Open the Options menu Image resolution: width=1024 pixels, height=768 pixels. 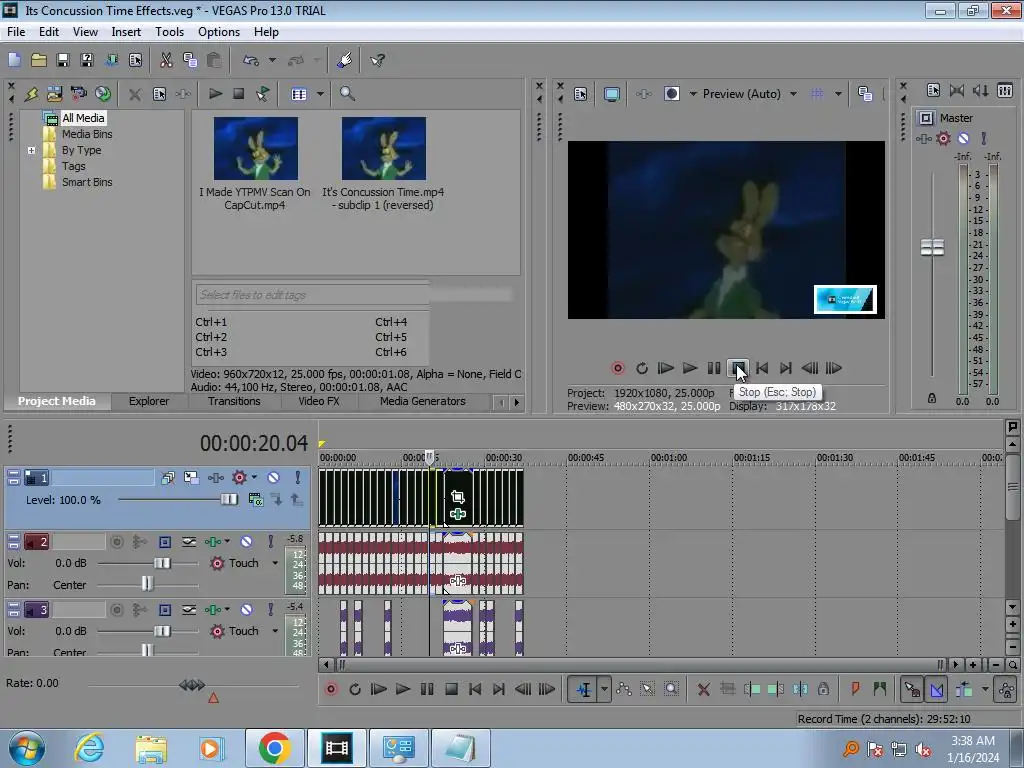[219, 31]
